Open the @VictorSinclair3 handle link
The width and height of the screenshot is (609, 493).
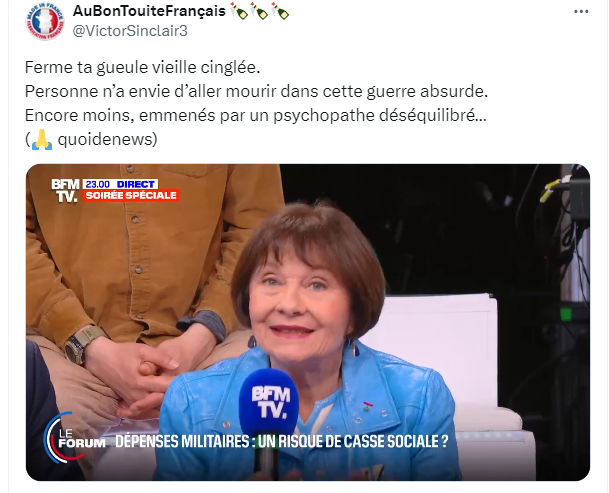tap(130, 31)
